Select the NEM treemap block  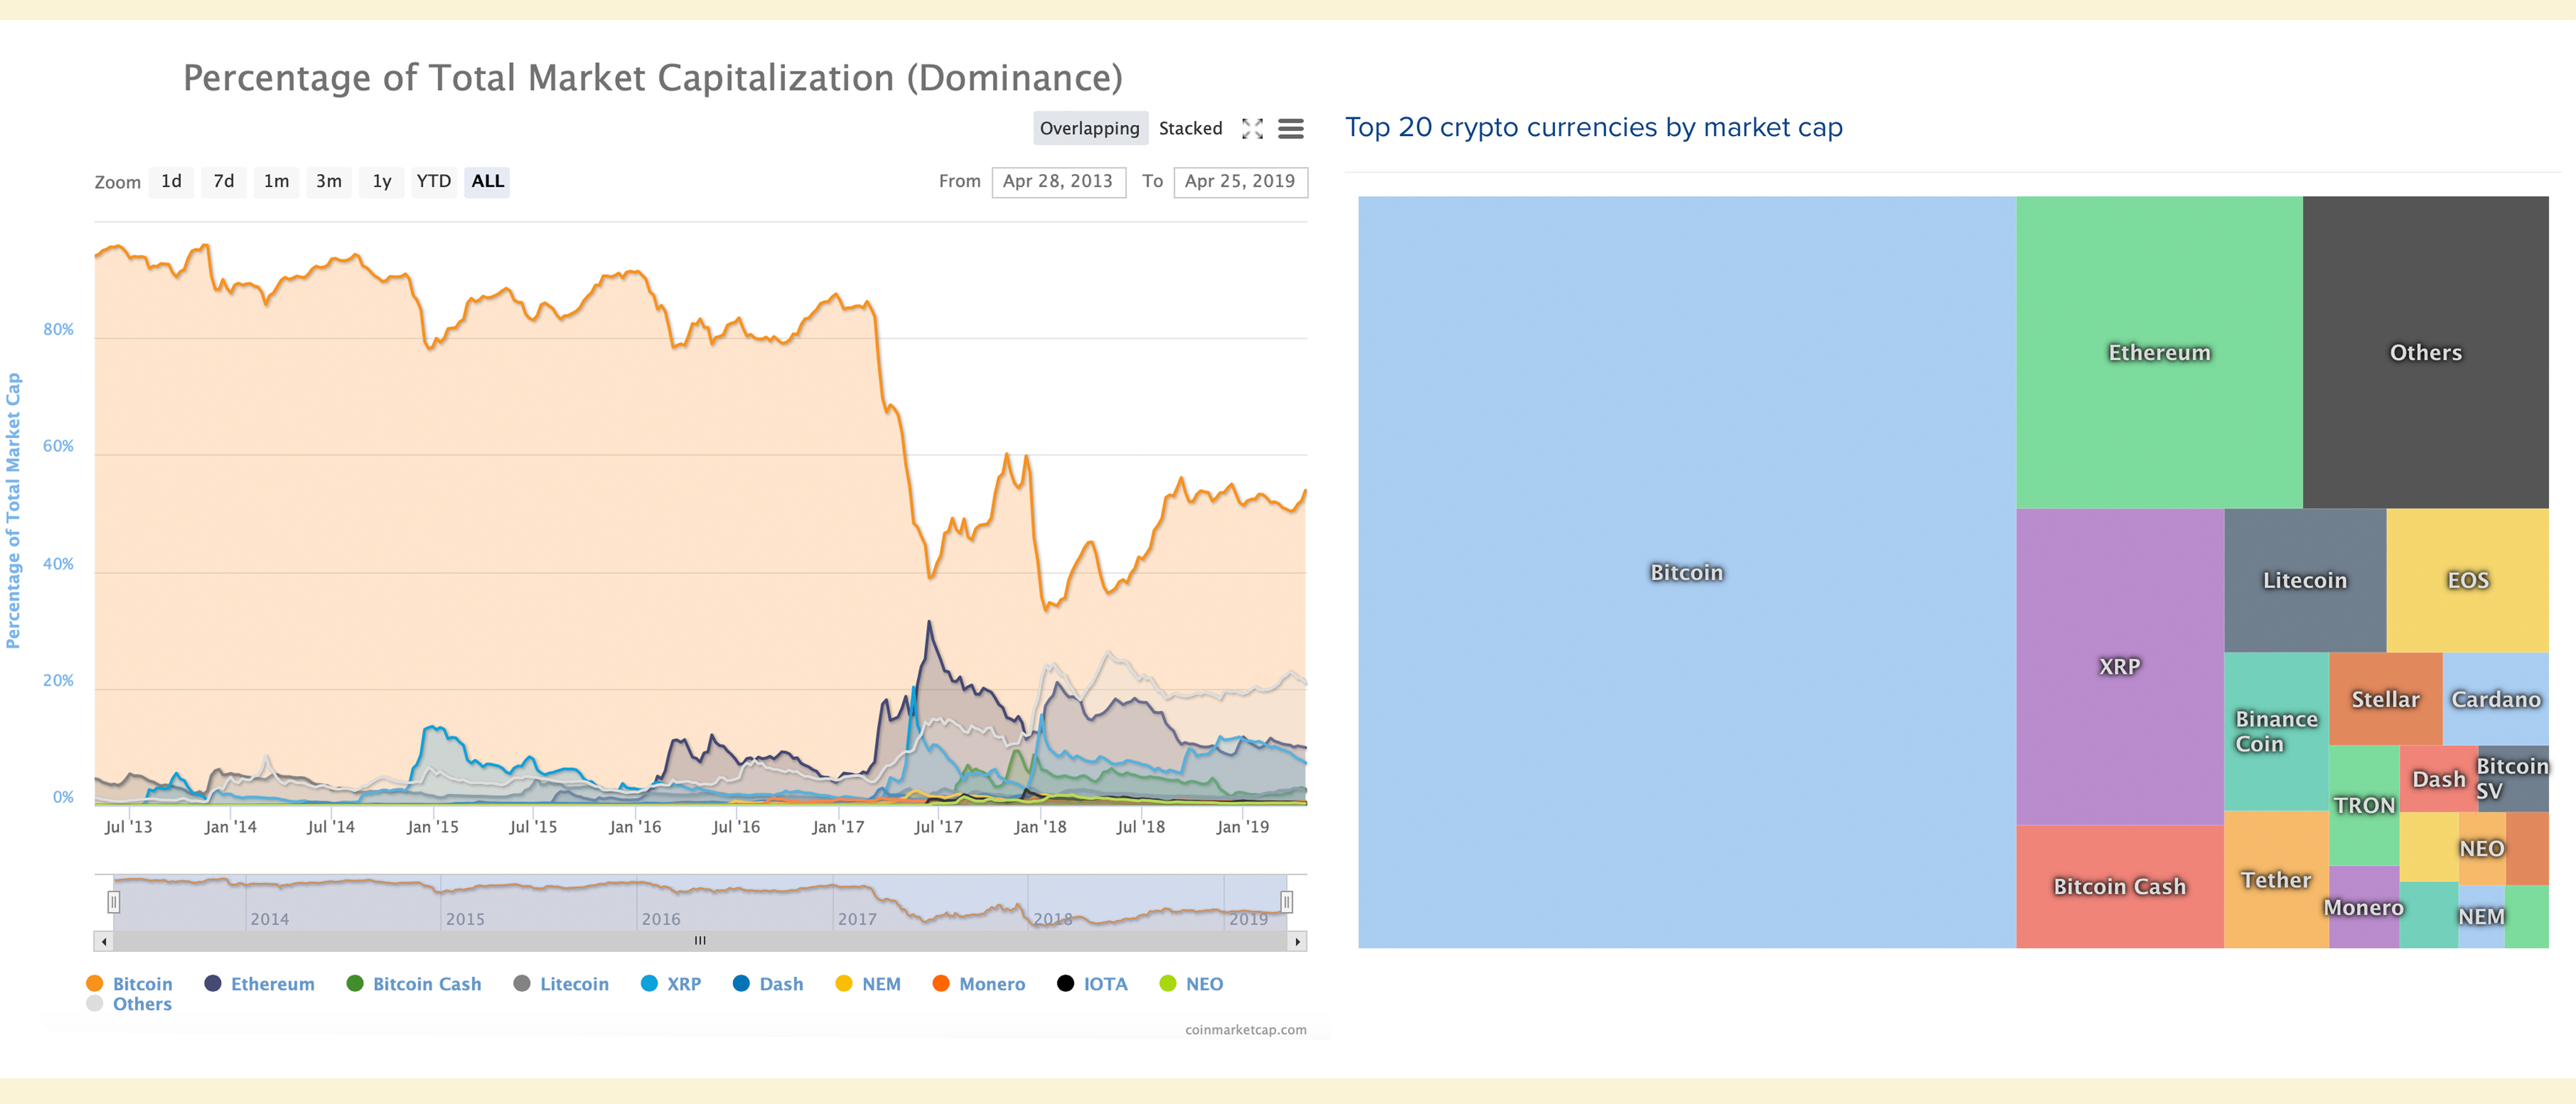pyautogui.click(x=2482, y=916)
